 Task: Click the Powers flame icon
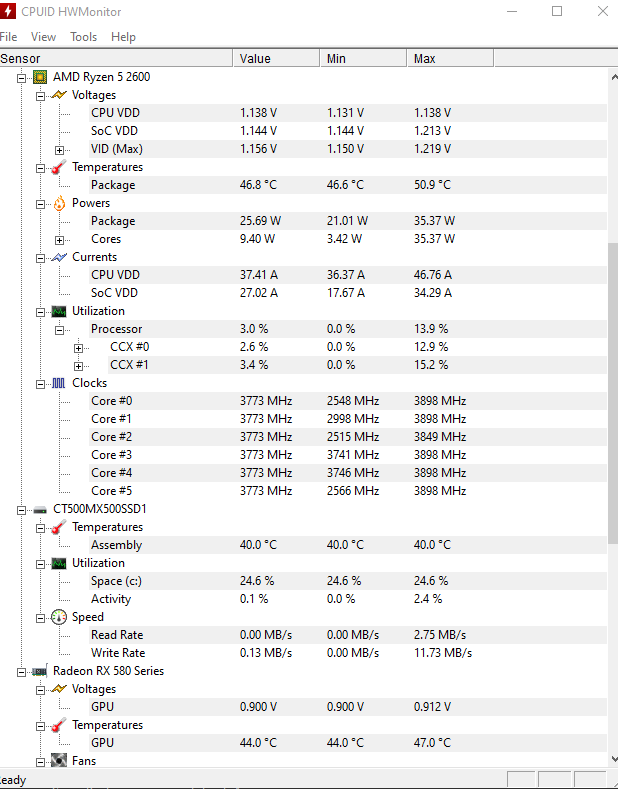tap(59, 203)
